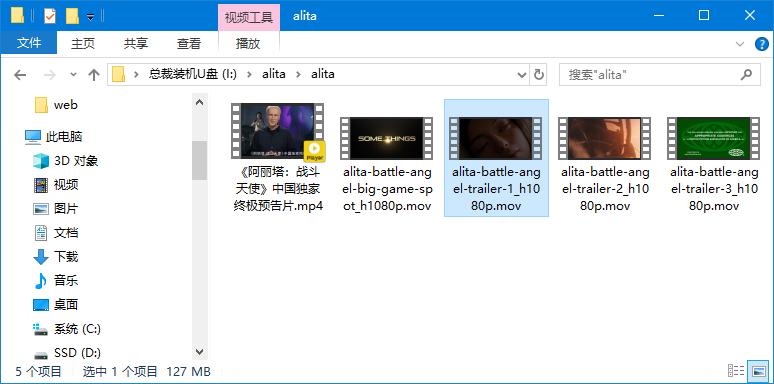Image resolution: width=774 pixels, height=384 pixels.
Task: Click the folder icon in title bar
Action: tap(17, 16)
